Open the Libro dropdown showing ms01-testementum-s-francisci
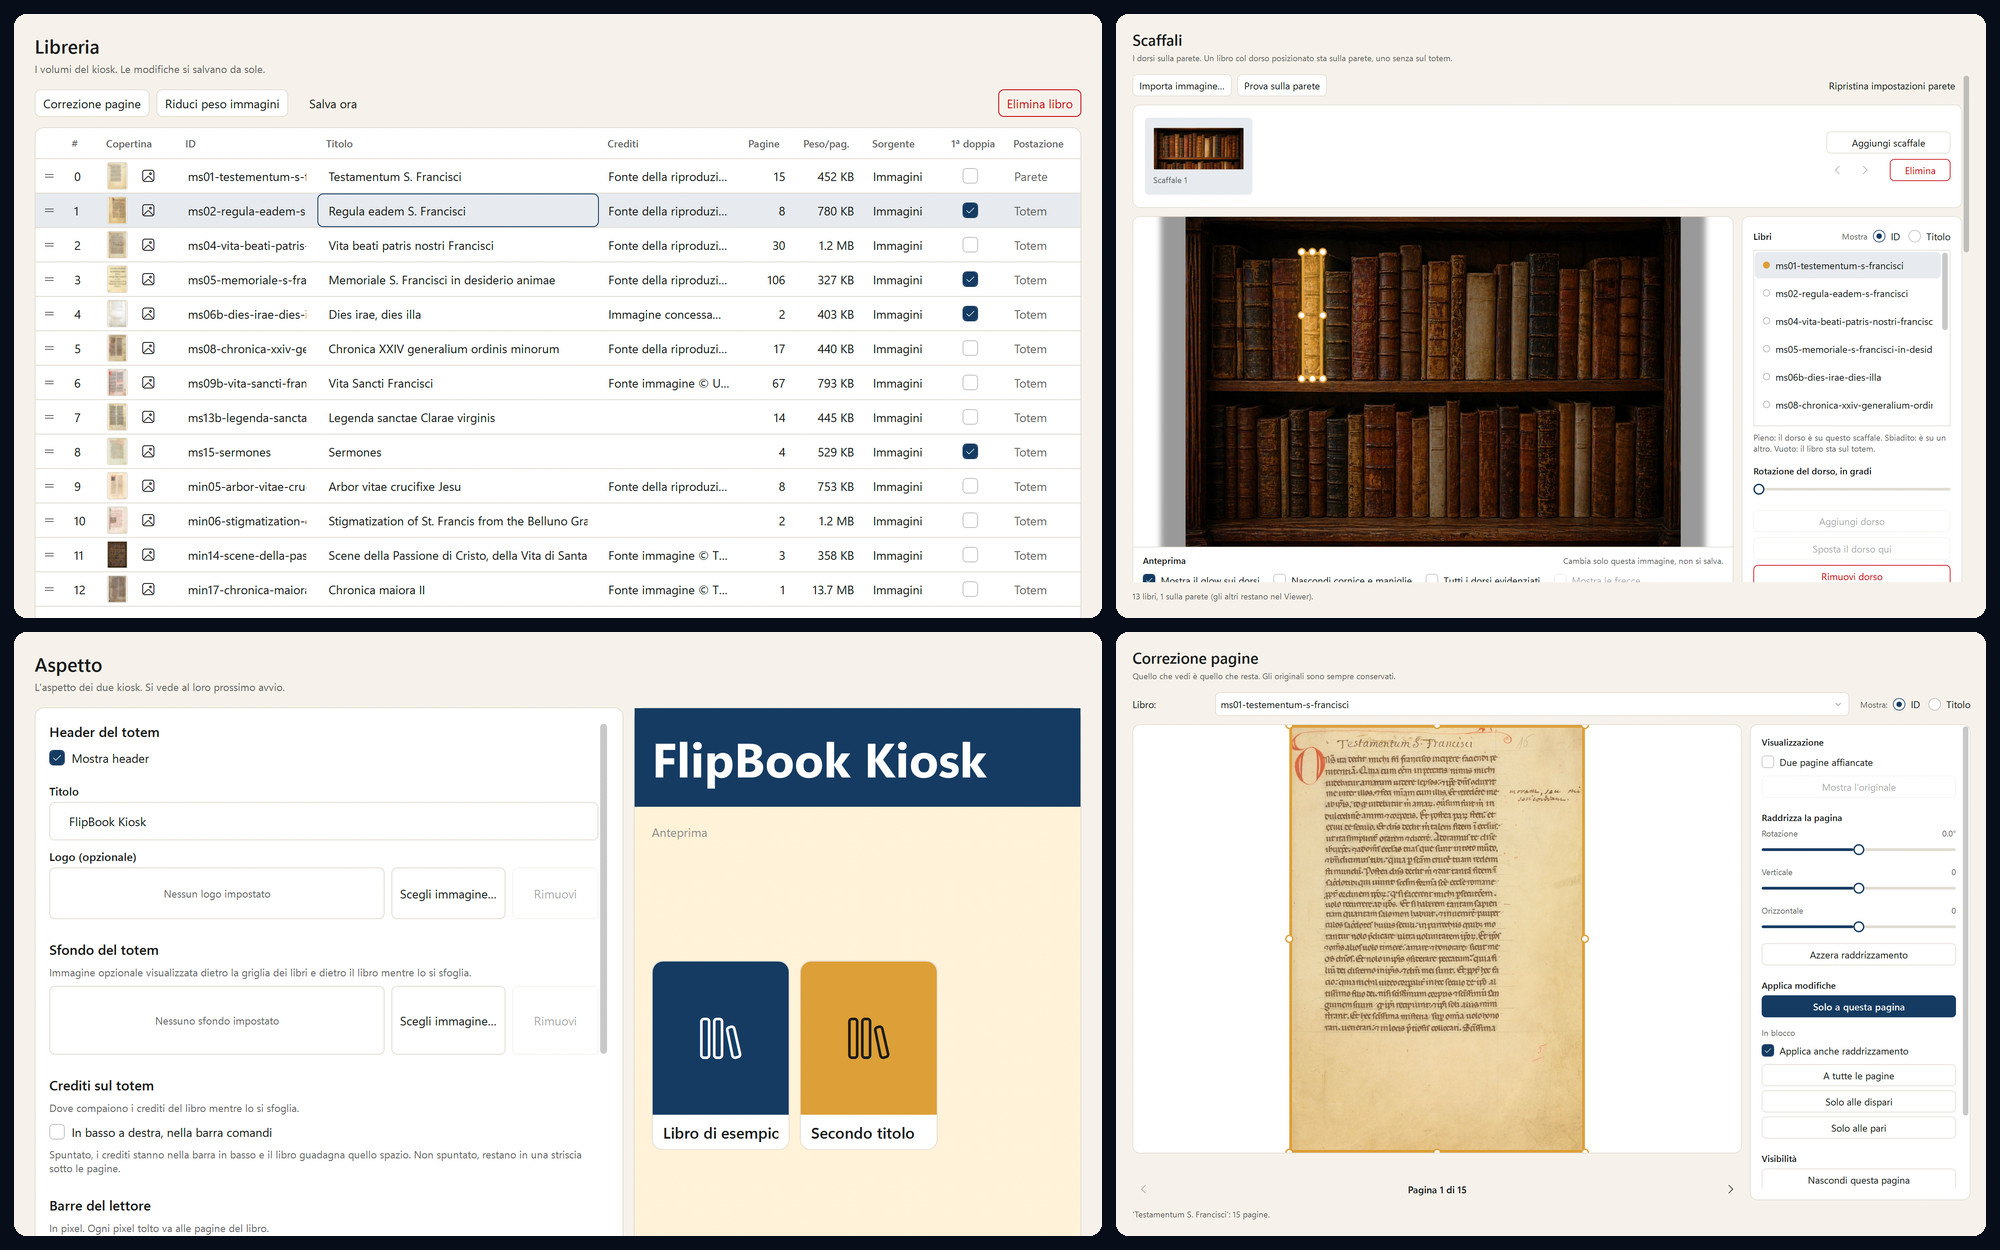2000x1250 pixels. point(1531,705)
